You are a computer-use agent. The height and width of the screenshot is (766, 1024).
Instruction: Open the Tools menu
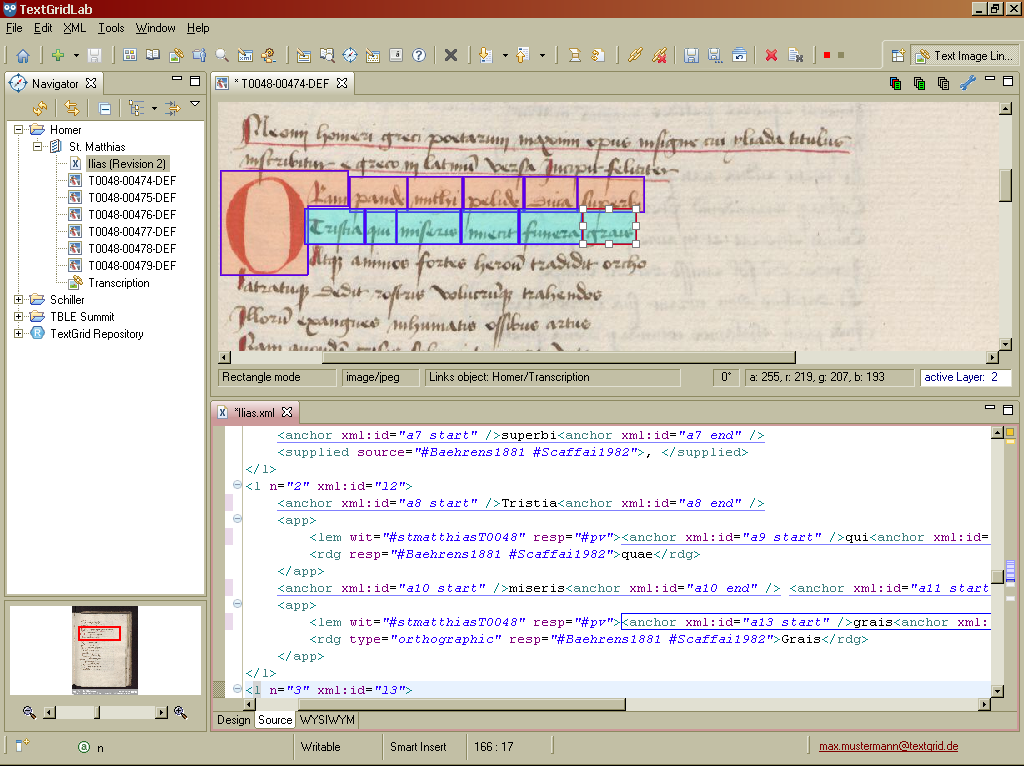[111, 28]
